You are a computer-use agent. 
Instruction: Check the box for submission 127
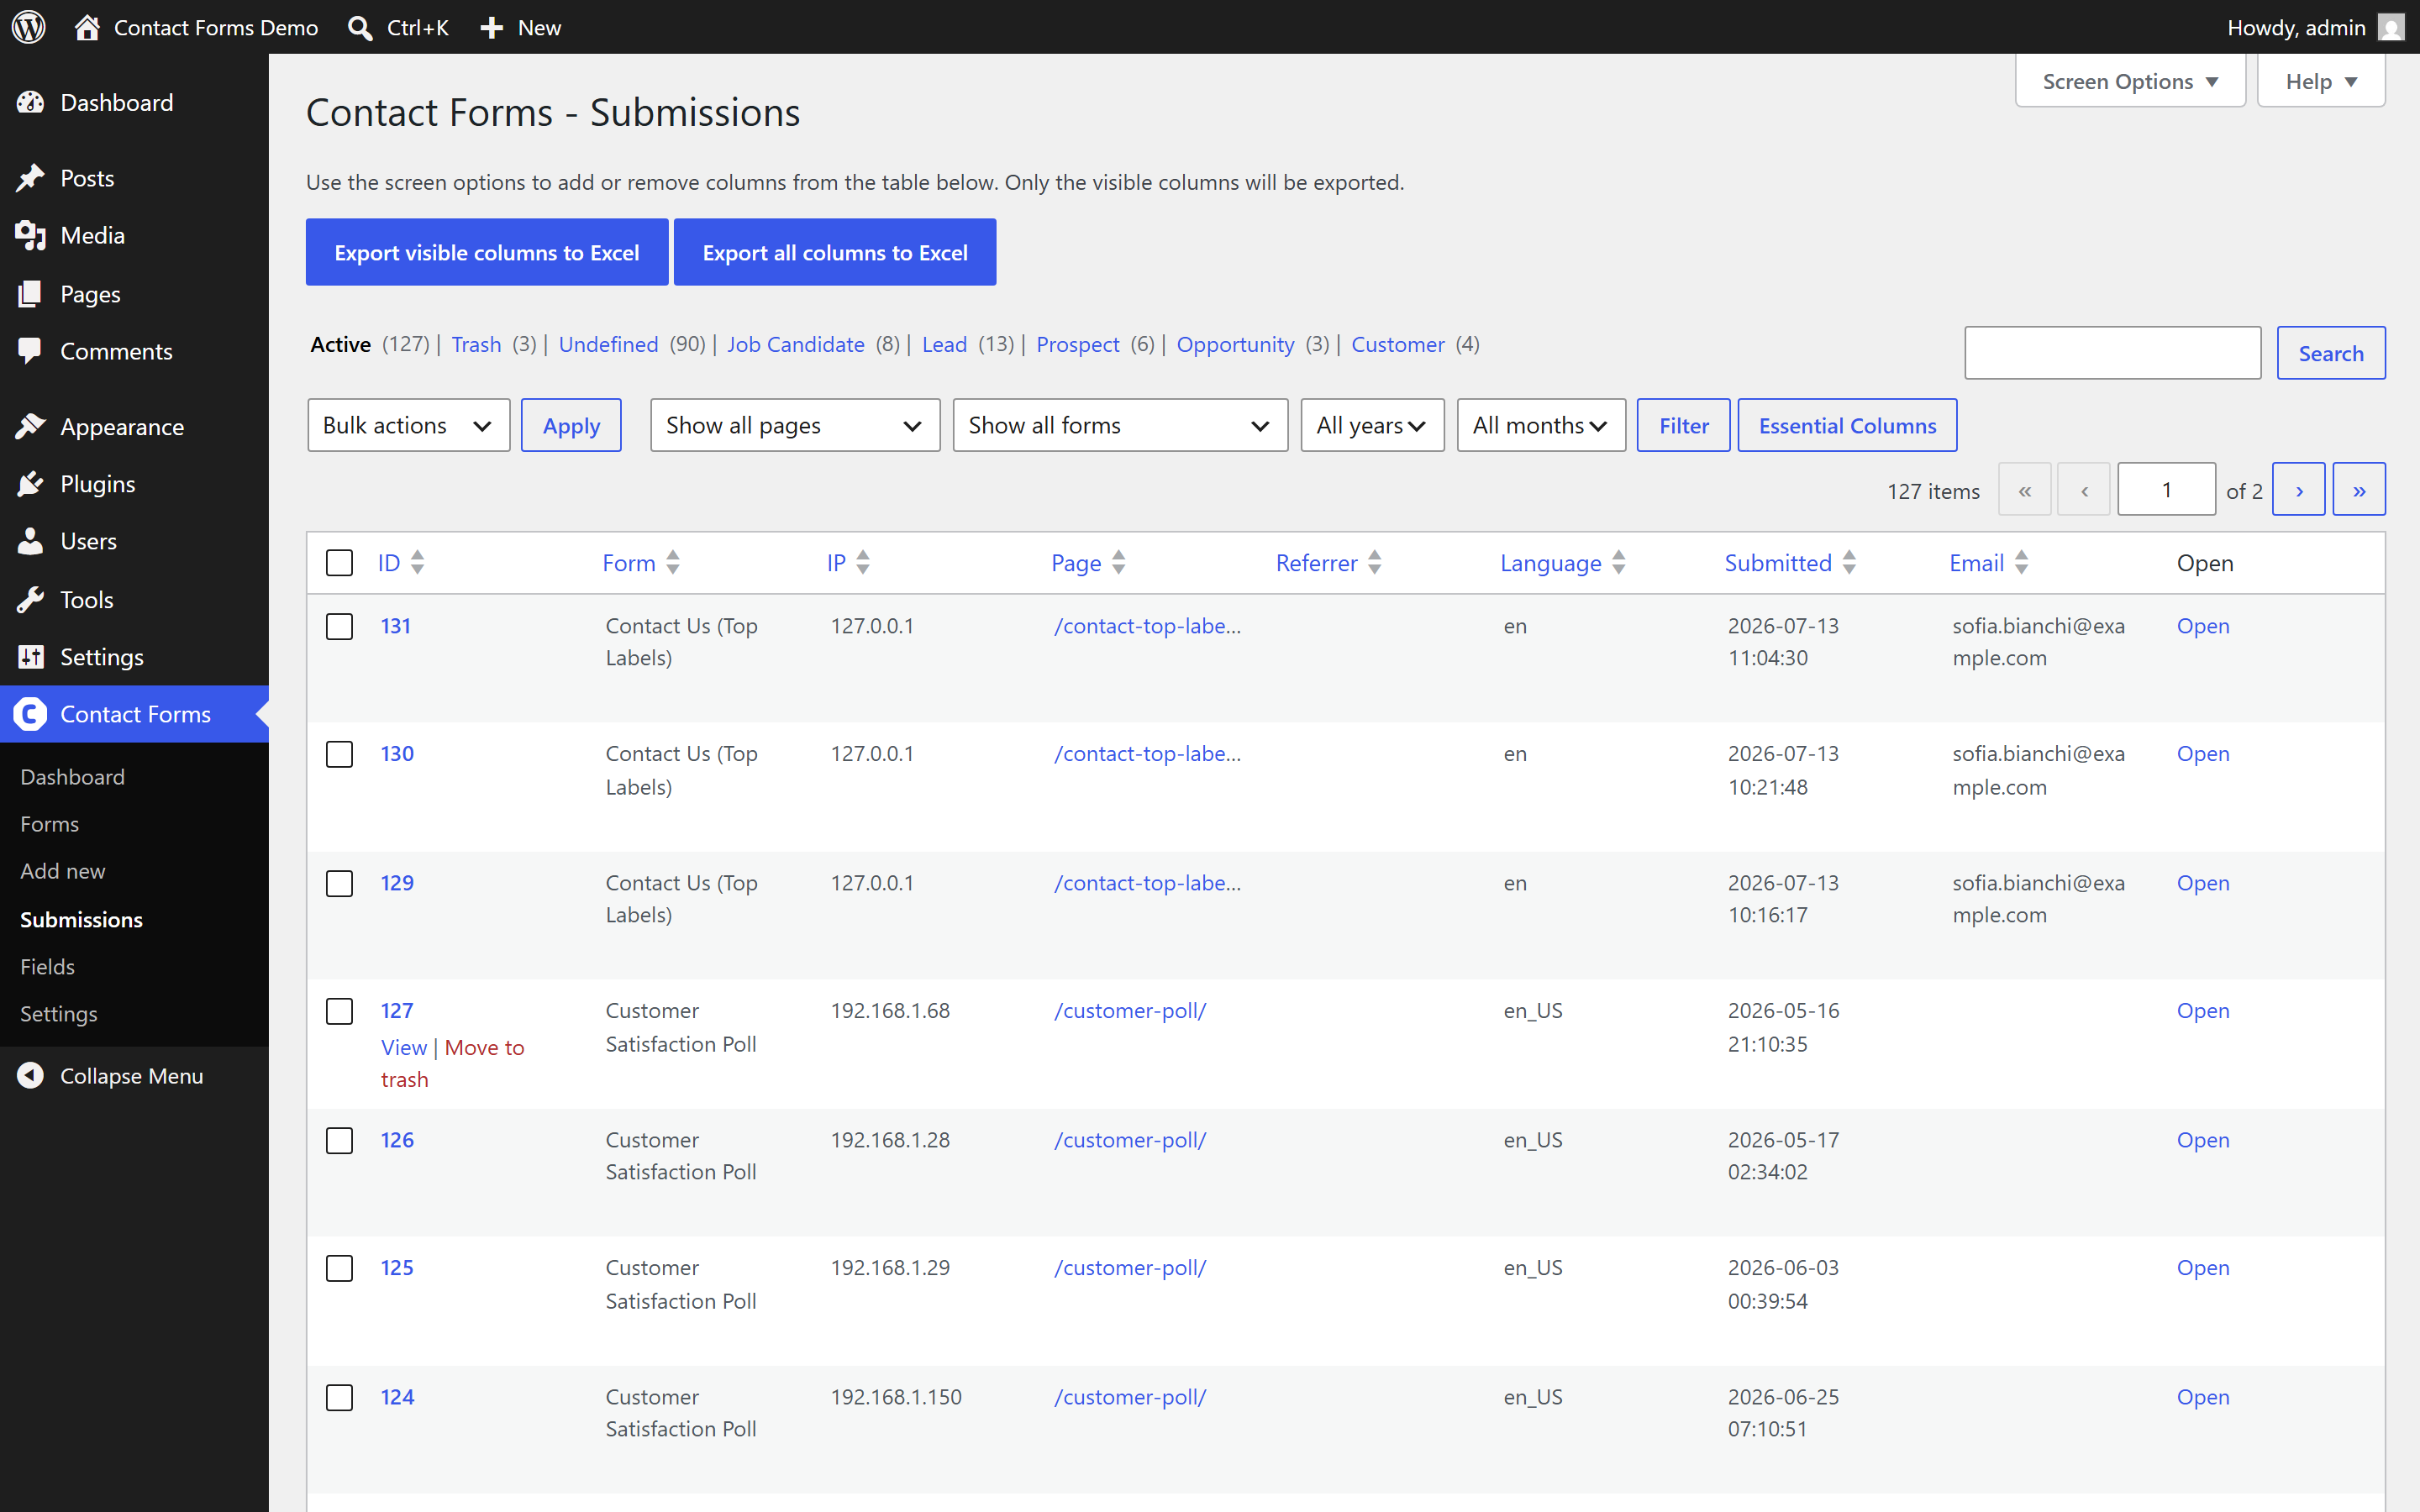click(340, 1011)
